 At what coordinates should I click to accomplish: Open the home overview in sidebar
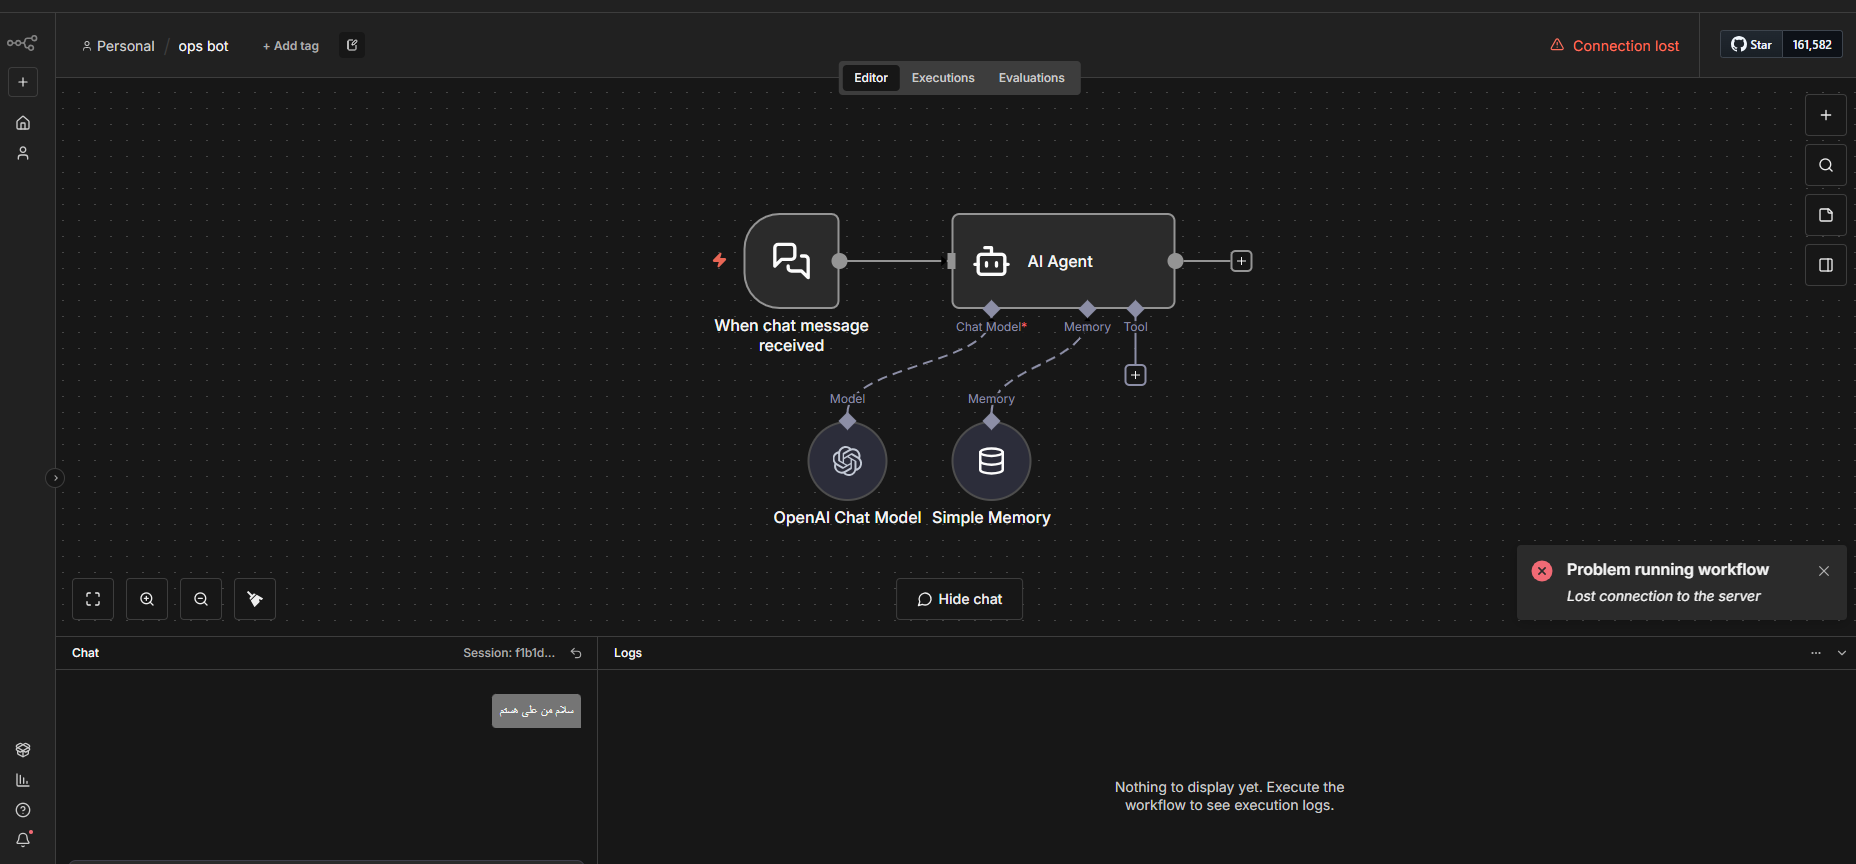[23, 123]
